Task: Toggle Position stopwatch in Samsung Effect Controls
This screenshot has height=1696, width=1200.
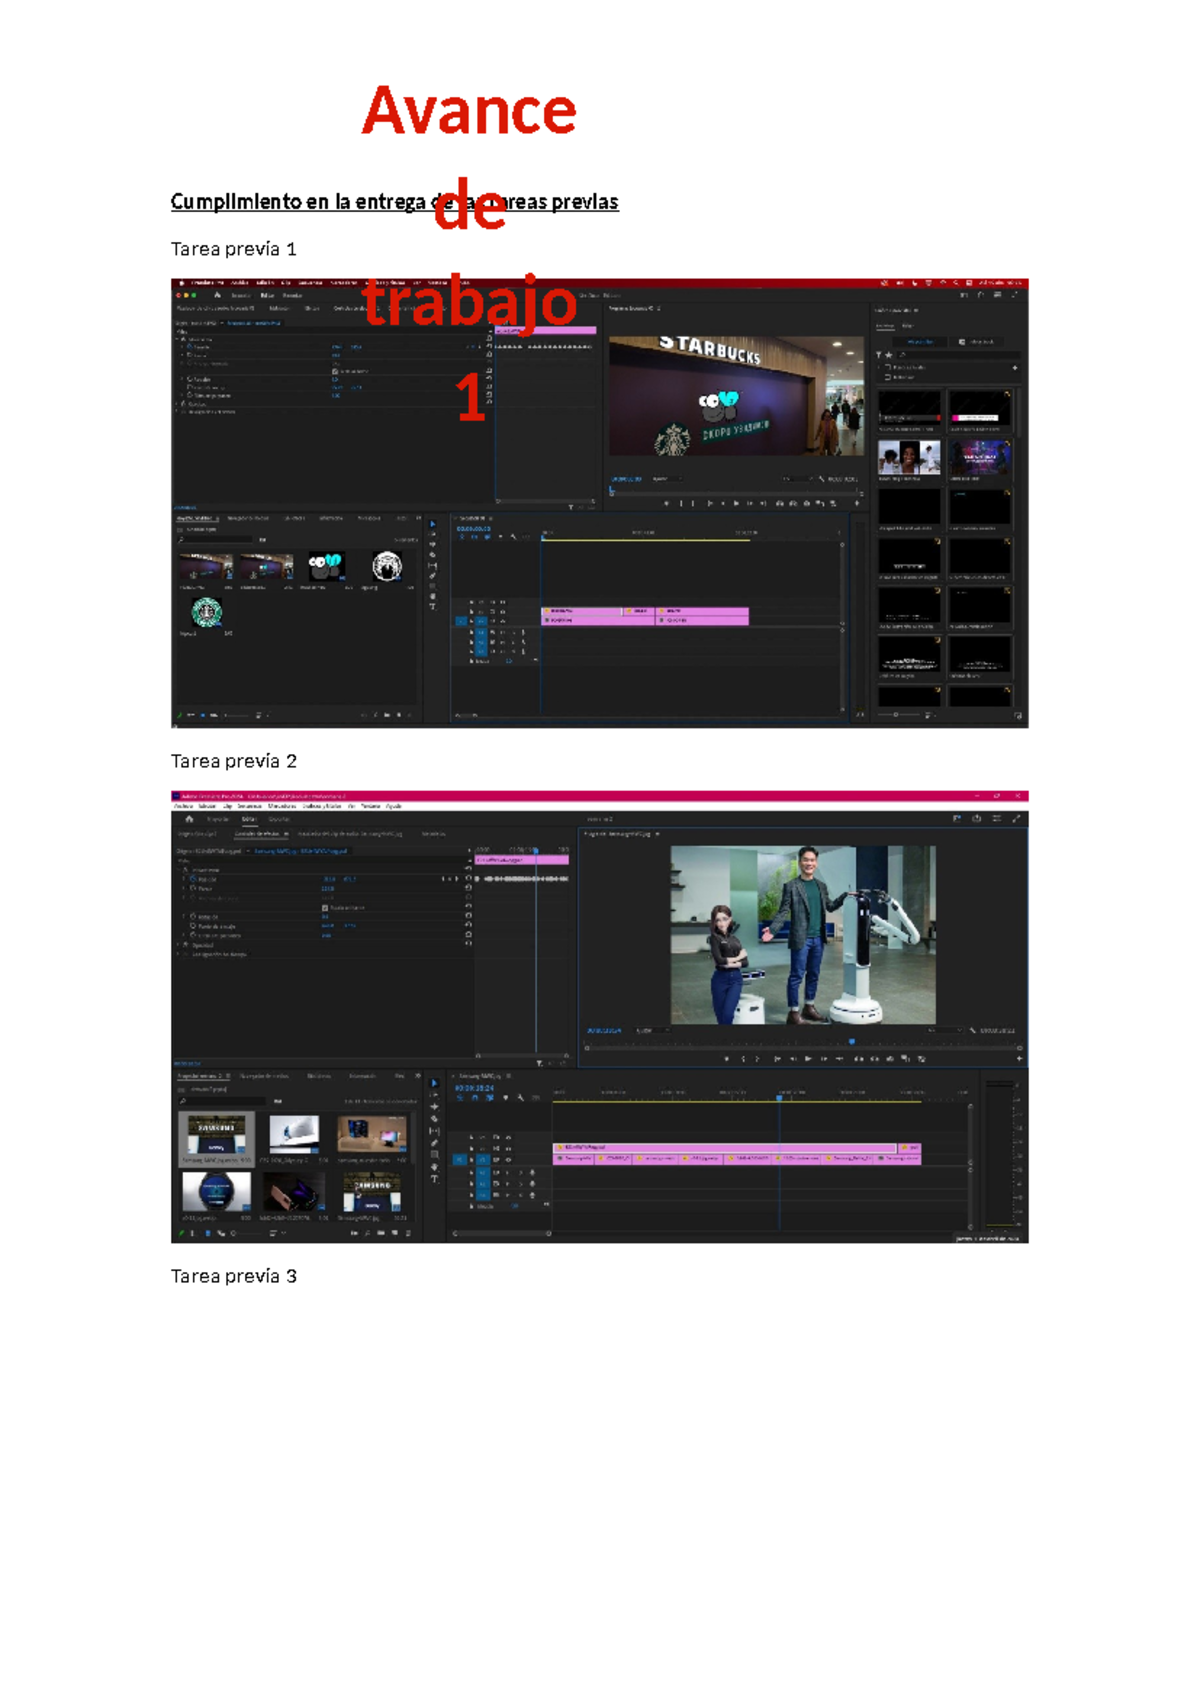Action: point(193,879)
